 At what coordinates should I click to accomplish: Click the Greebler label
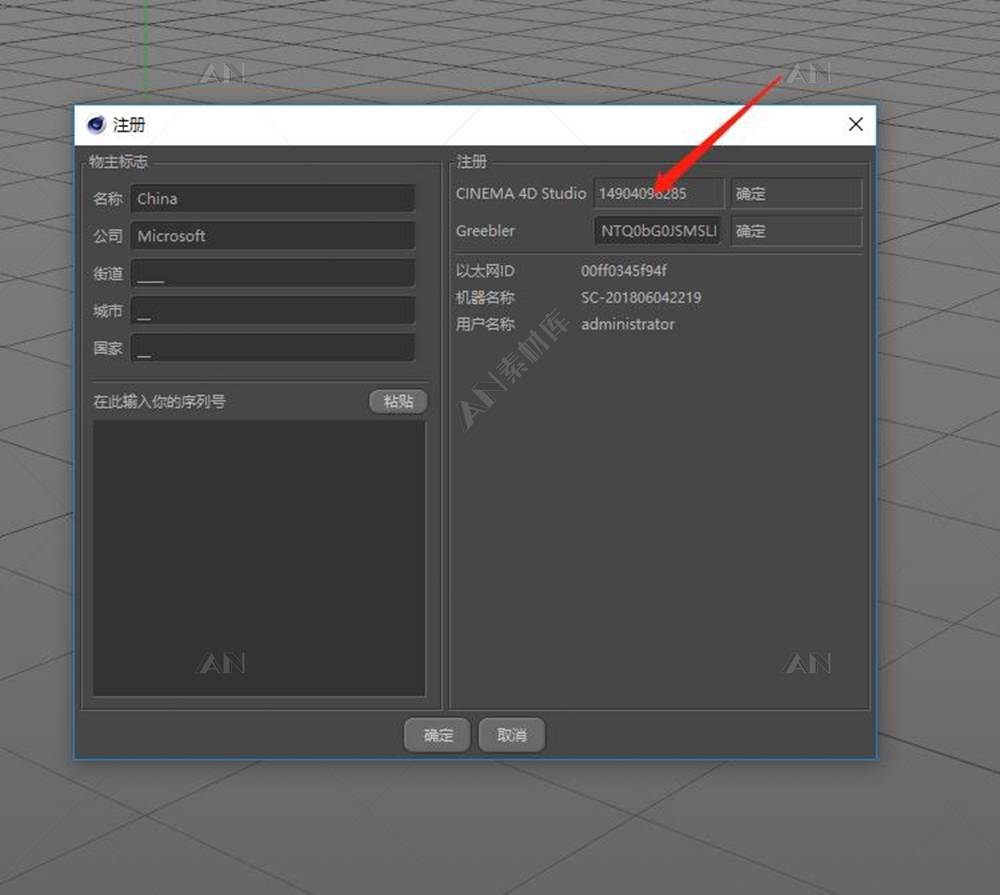[x=485, y=231]
